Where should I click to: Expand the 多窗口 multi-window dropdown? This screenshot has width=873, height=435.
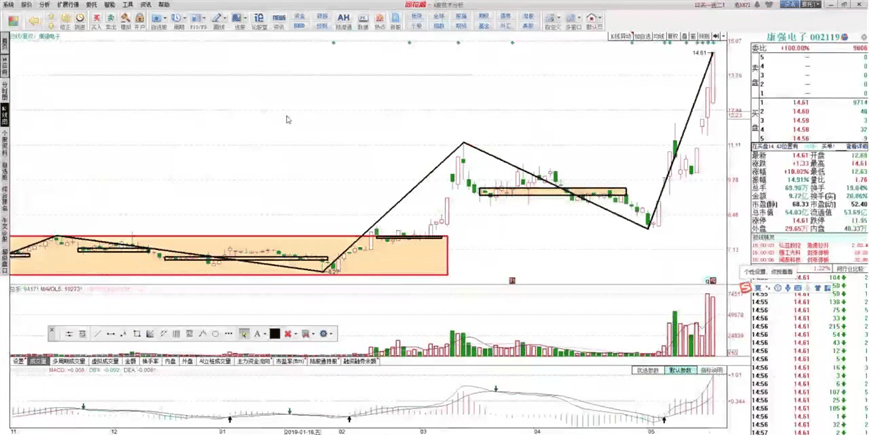[x=573, y=20]
